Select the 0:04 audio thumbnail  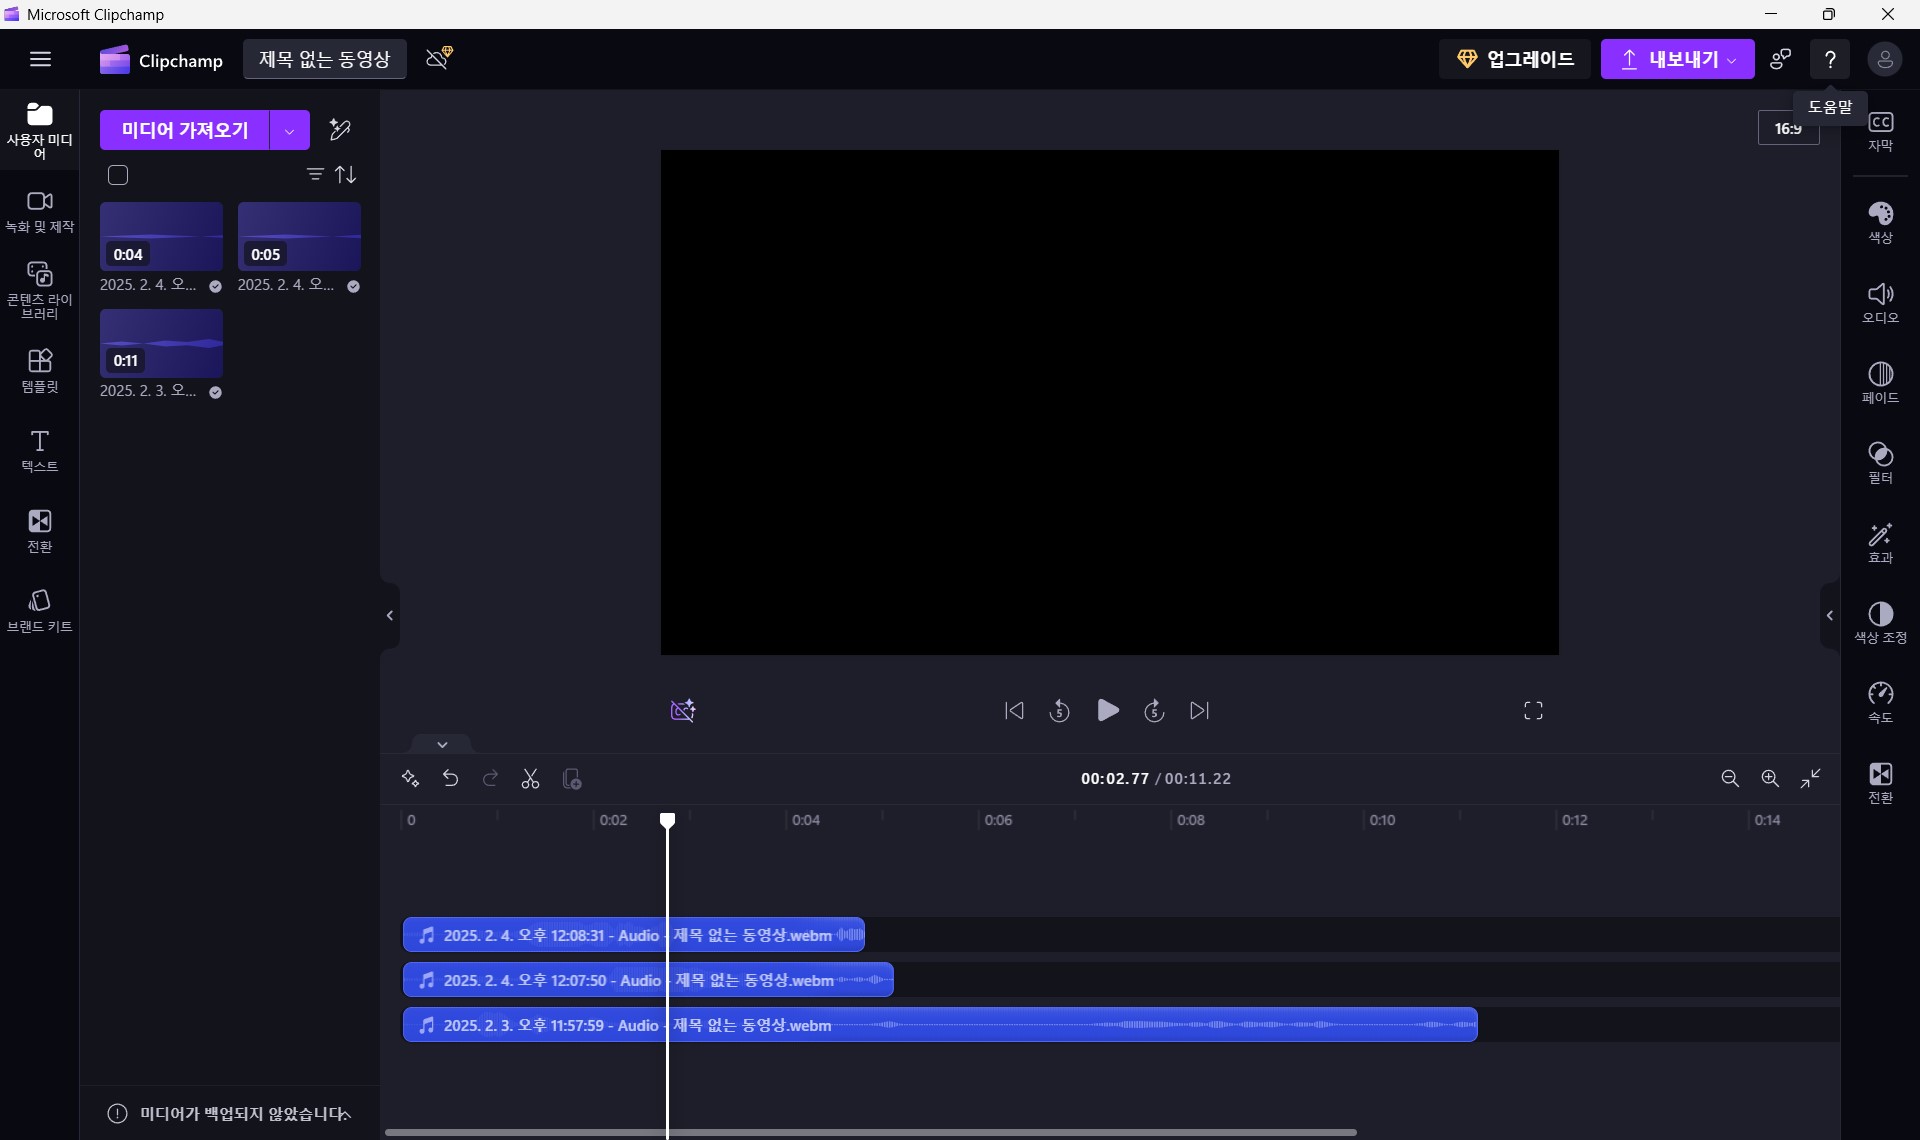click(161, 236)
